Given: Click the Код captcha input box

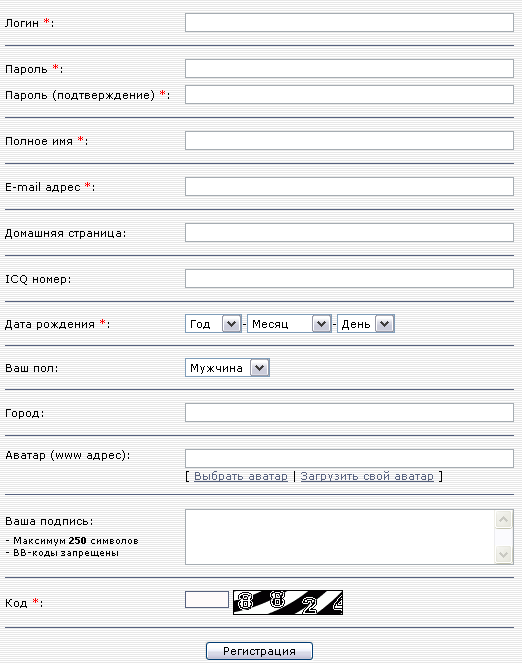Looking at the screenshot, I should pyautogui.click(x=207, y=600).
